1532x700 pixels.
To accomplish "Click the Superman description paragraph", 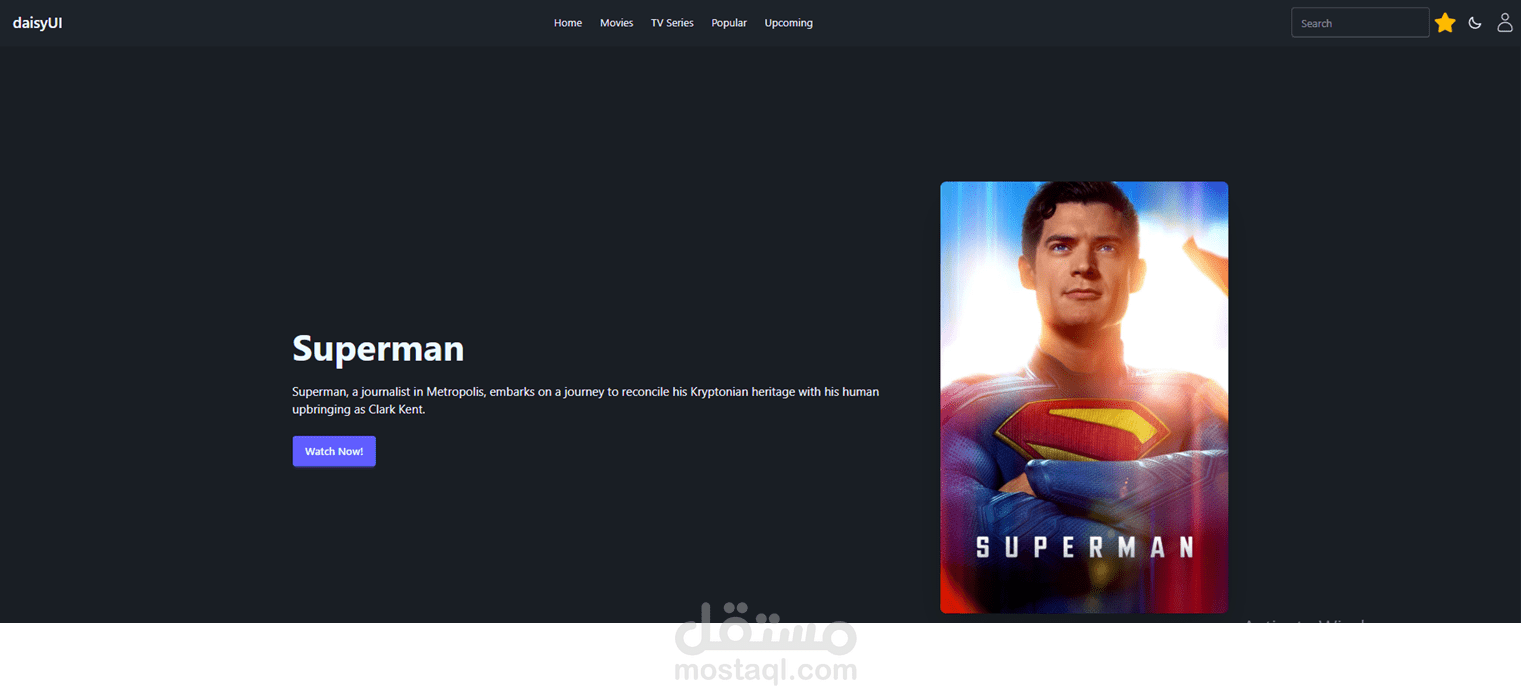I will [586, 400].
